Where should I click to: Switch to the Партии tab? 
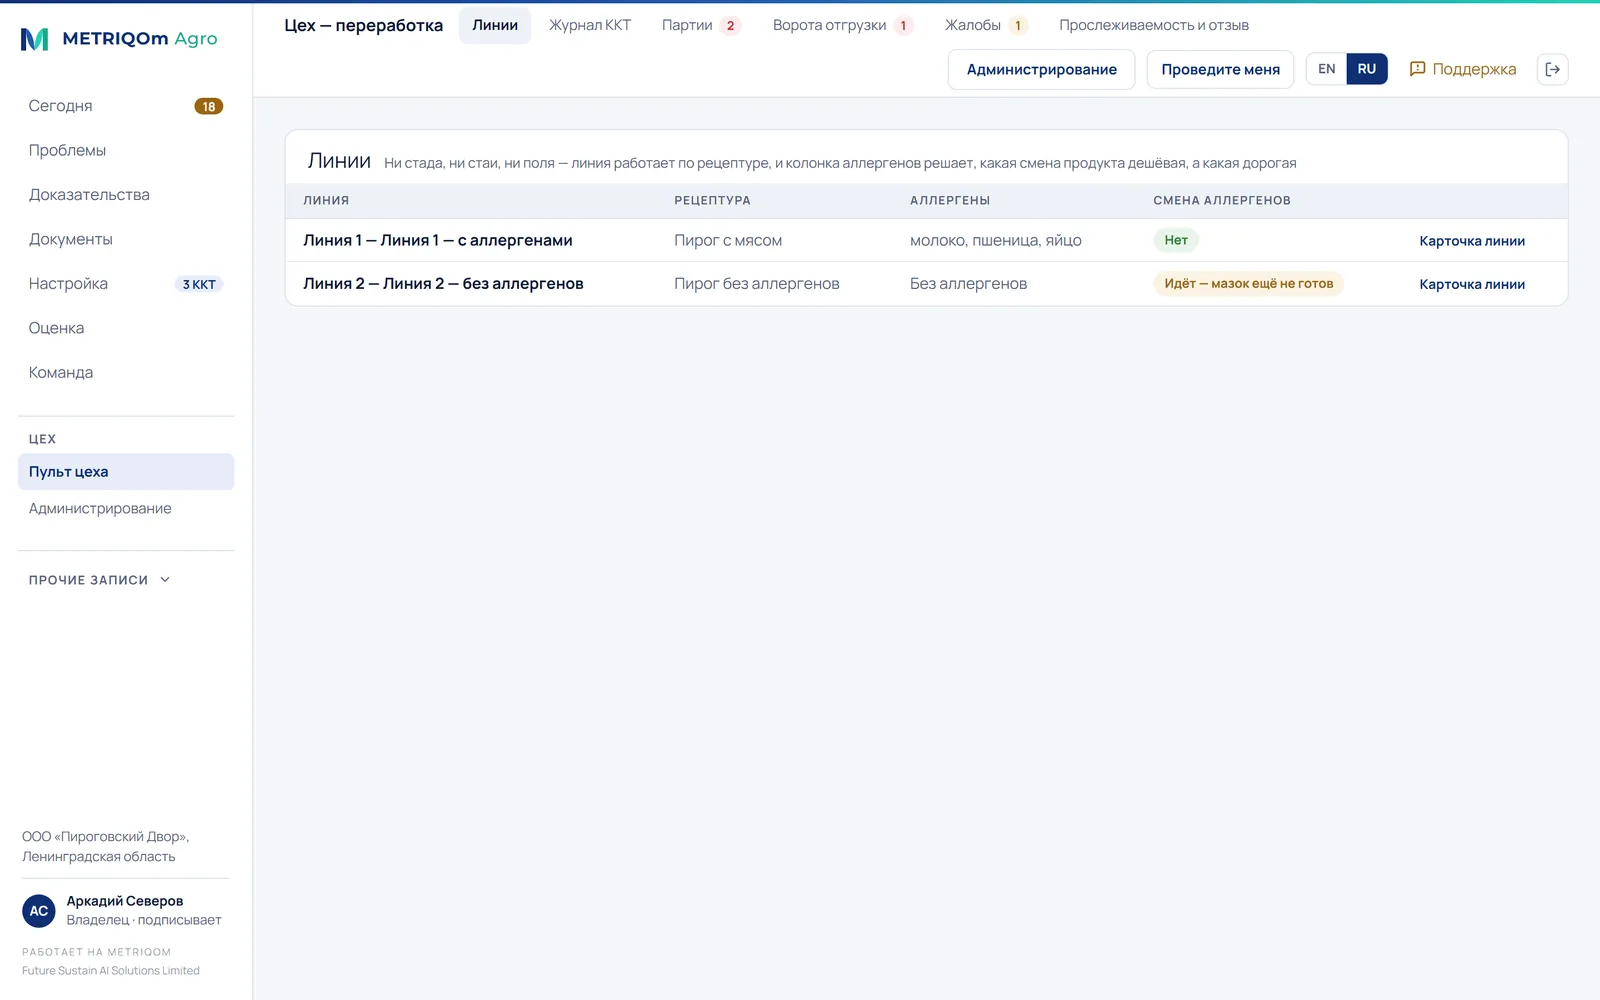point(700,25)
